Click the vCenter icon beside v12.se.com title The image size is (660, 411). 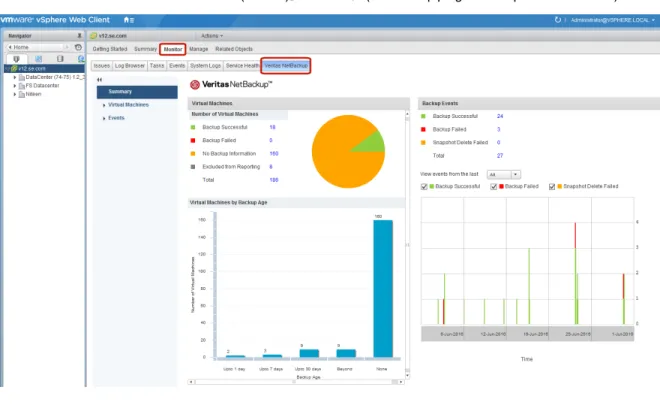(x=93, y=36)
